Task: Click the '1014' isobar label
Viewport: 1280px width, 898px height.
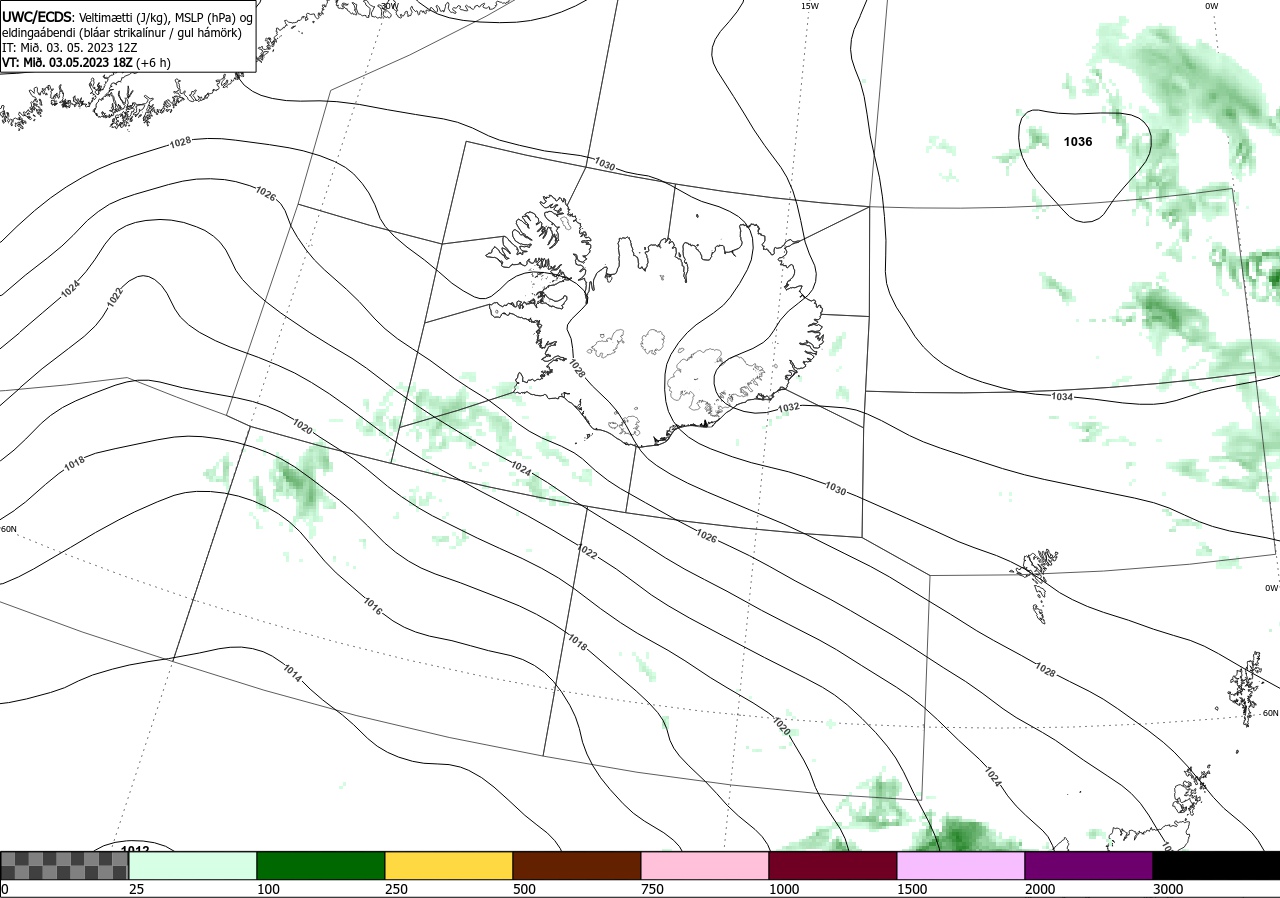Action: [x=292, y=674]
